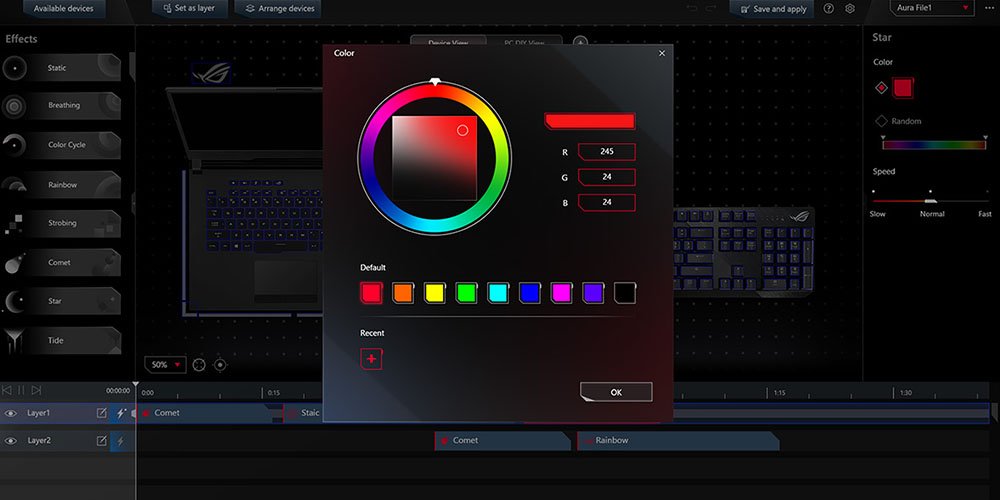Open the help question mark icon
The image size is (1000, 500).
coord(829,9)
